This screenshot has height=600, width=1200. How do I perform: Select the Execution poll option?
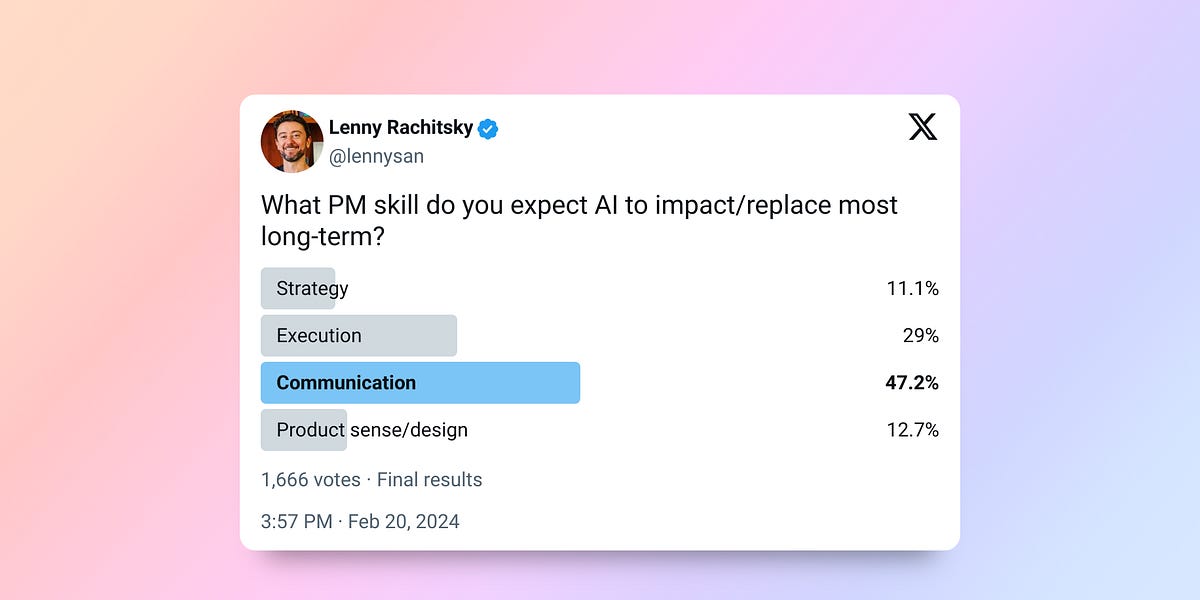pos(319,336)
